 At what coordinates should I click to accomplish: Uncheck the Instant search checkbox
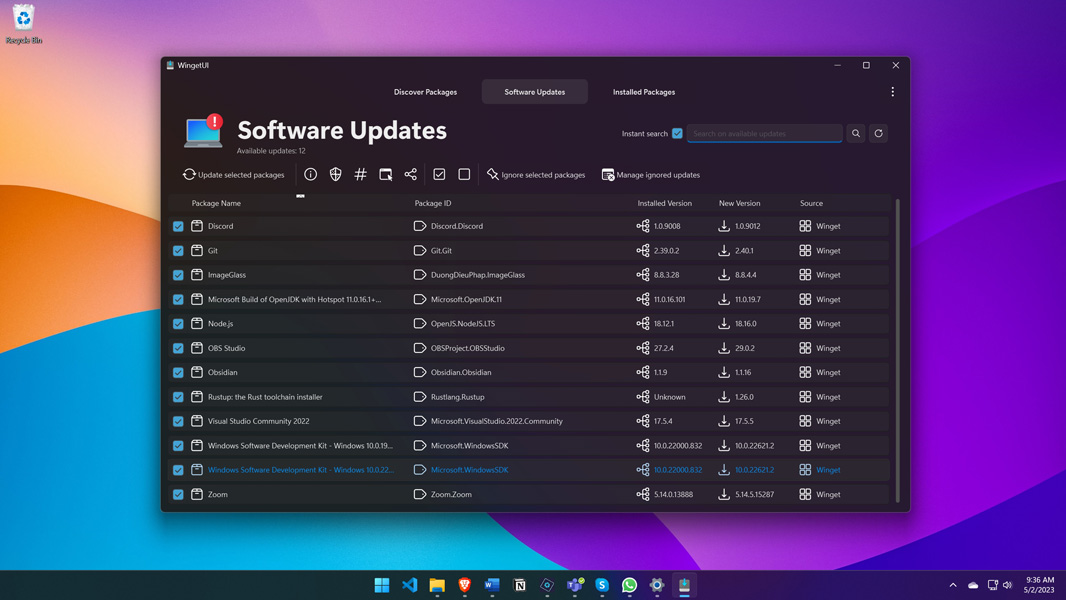677,133
